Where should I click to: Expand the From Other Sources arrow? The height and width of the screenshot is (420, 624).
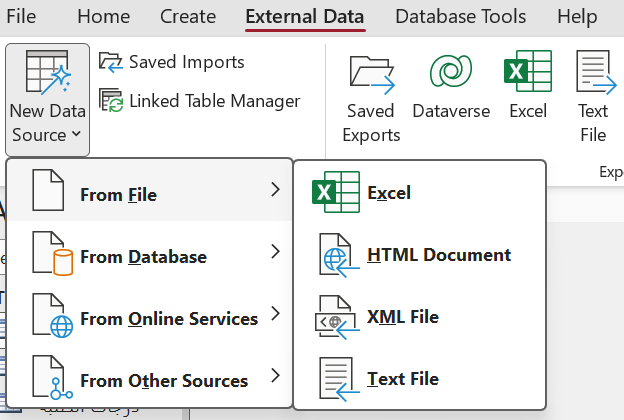coord(275,375)
